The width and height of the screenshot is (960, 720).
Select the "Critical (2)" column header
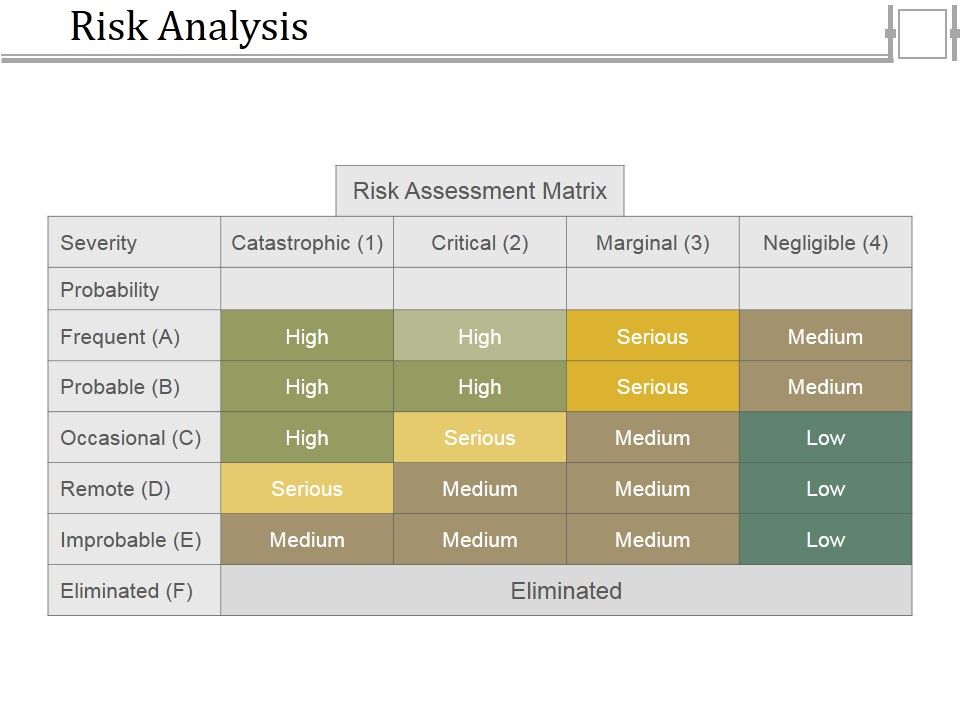pyautogui.click(x=480, y=242)
